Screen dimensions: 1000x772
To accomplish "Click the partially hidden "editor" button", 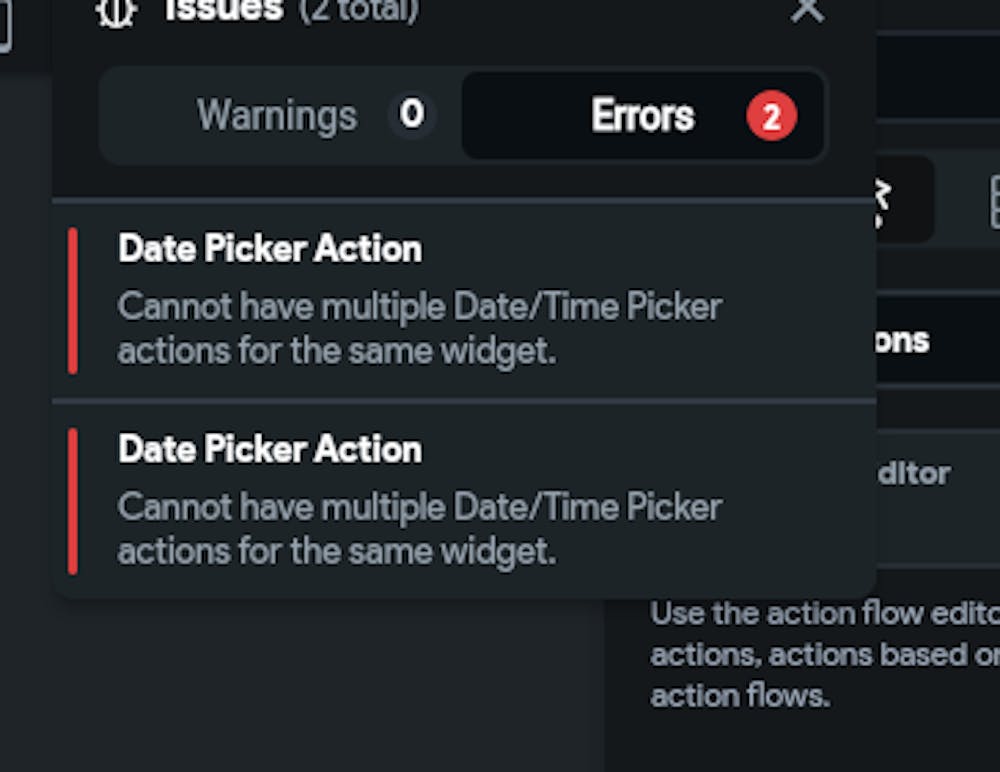I will pos(913,472).
